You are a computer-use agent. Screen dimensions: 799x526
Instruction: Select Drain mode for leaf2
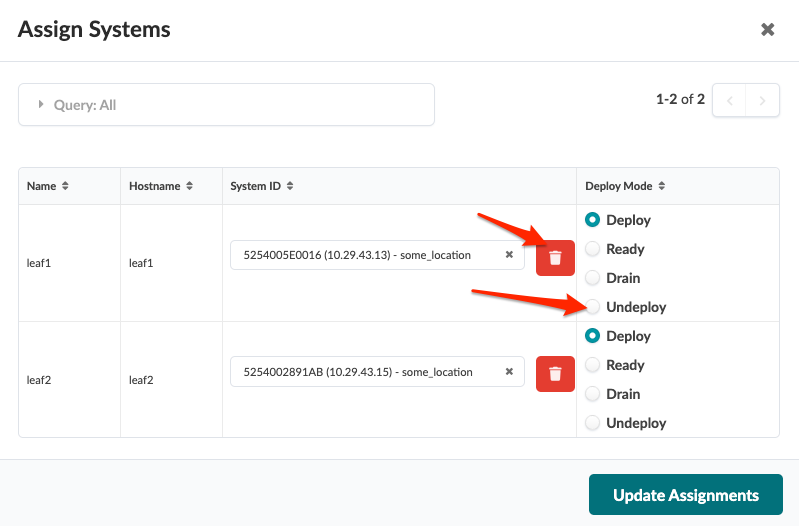[x=594, y=394]
